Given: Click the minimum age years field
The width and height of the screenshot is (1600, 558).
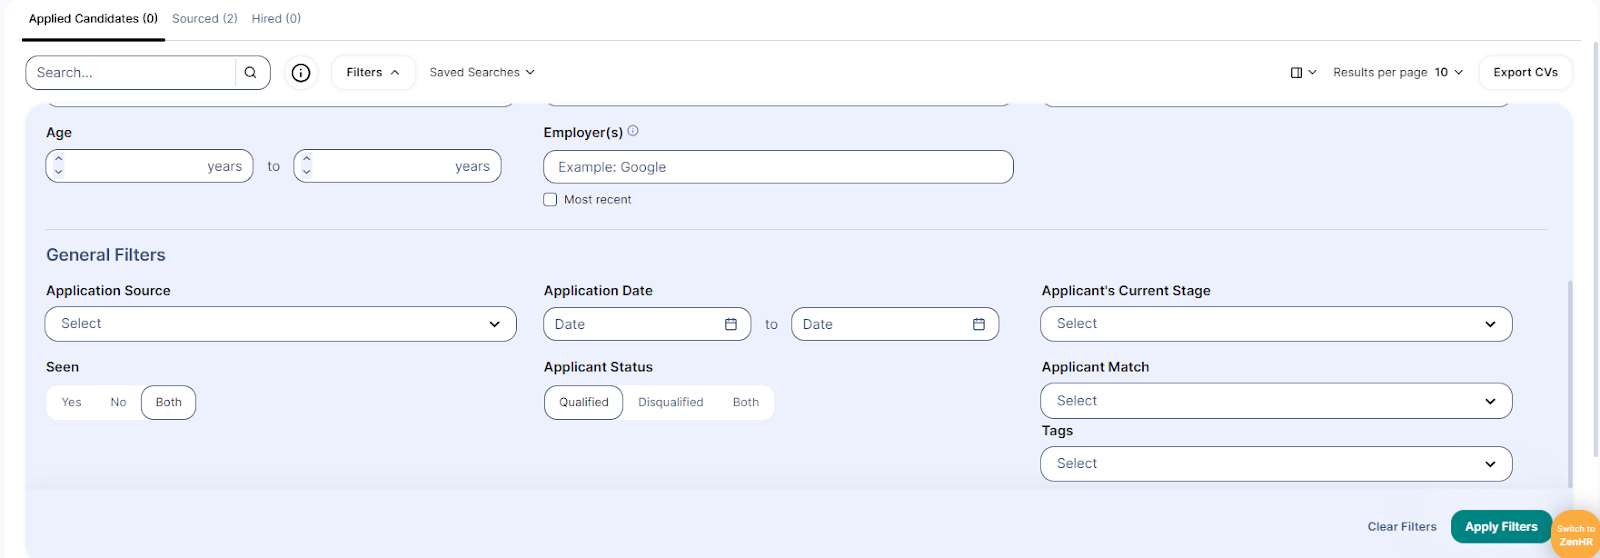Looking at the screenshot, I should point(149,166).
